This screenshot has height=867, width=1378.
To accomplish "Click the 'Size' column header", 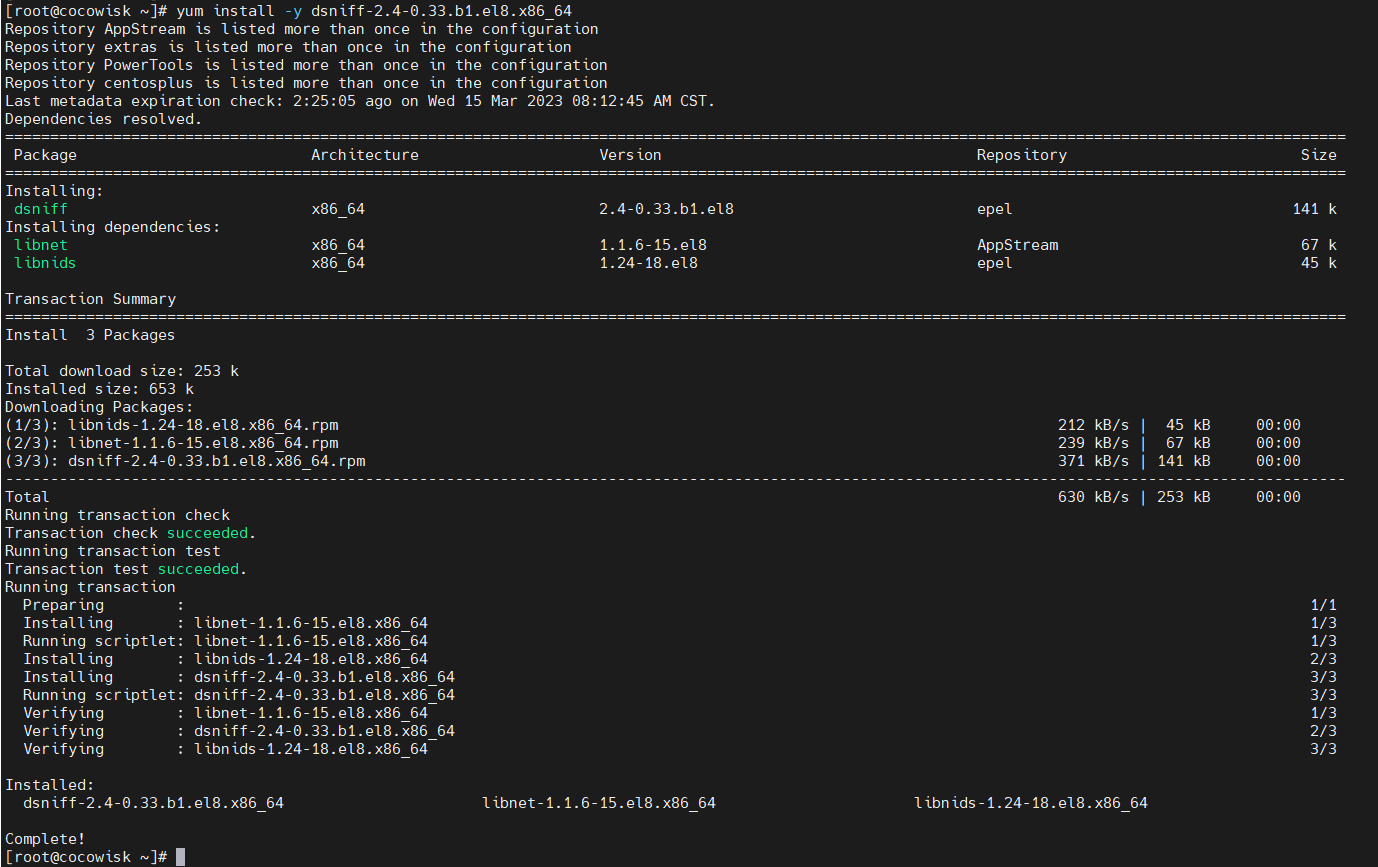I will pos(1319,155).
